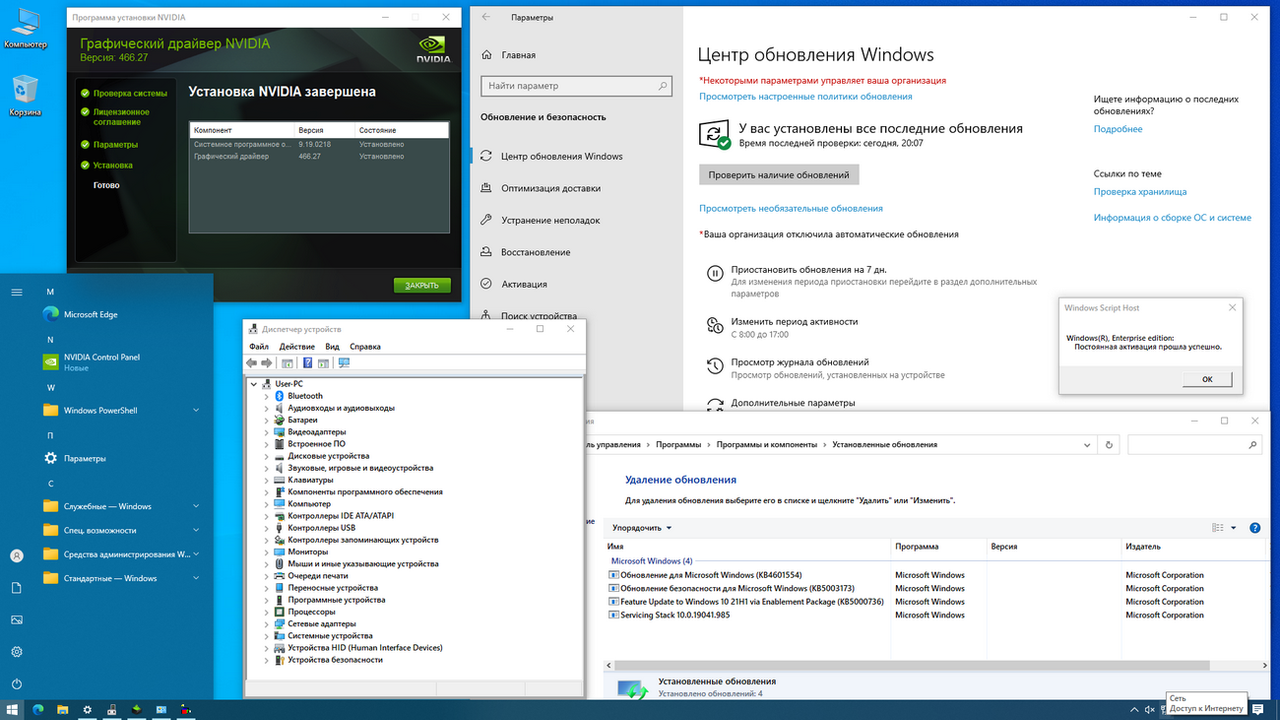Open File Explorer from the taskbar
This screenshot has height=720, width=1280.
tap(63, 709)
